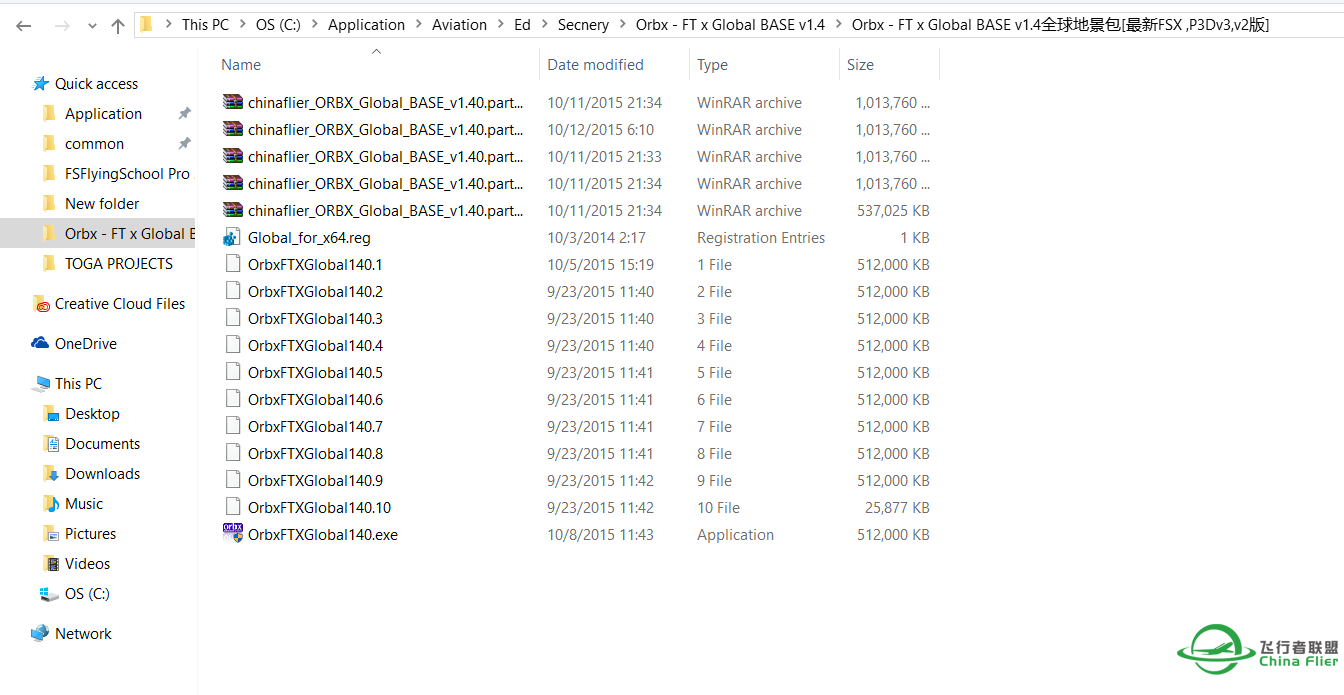
Task: Open the Downloads icon in sidebar
Action: [52, 474]
